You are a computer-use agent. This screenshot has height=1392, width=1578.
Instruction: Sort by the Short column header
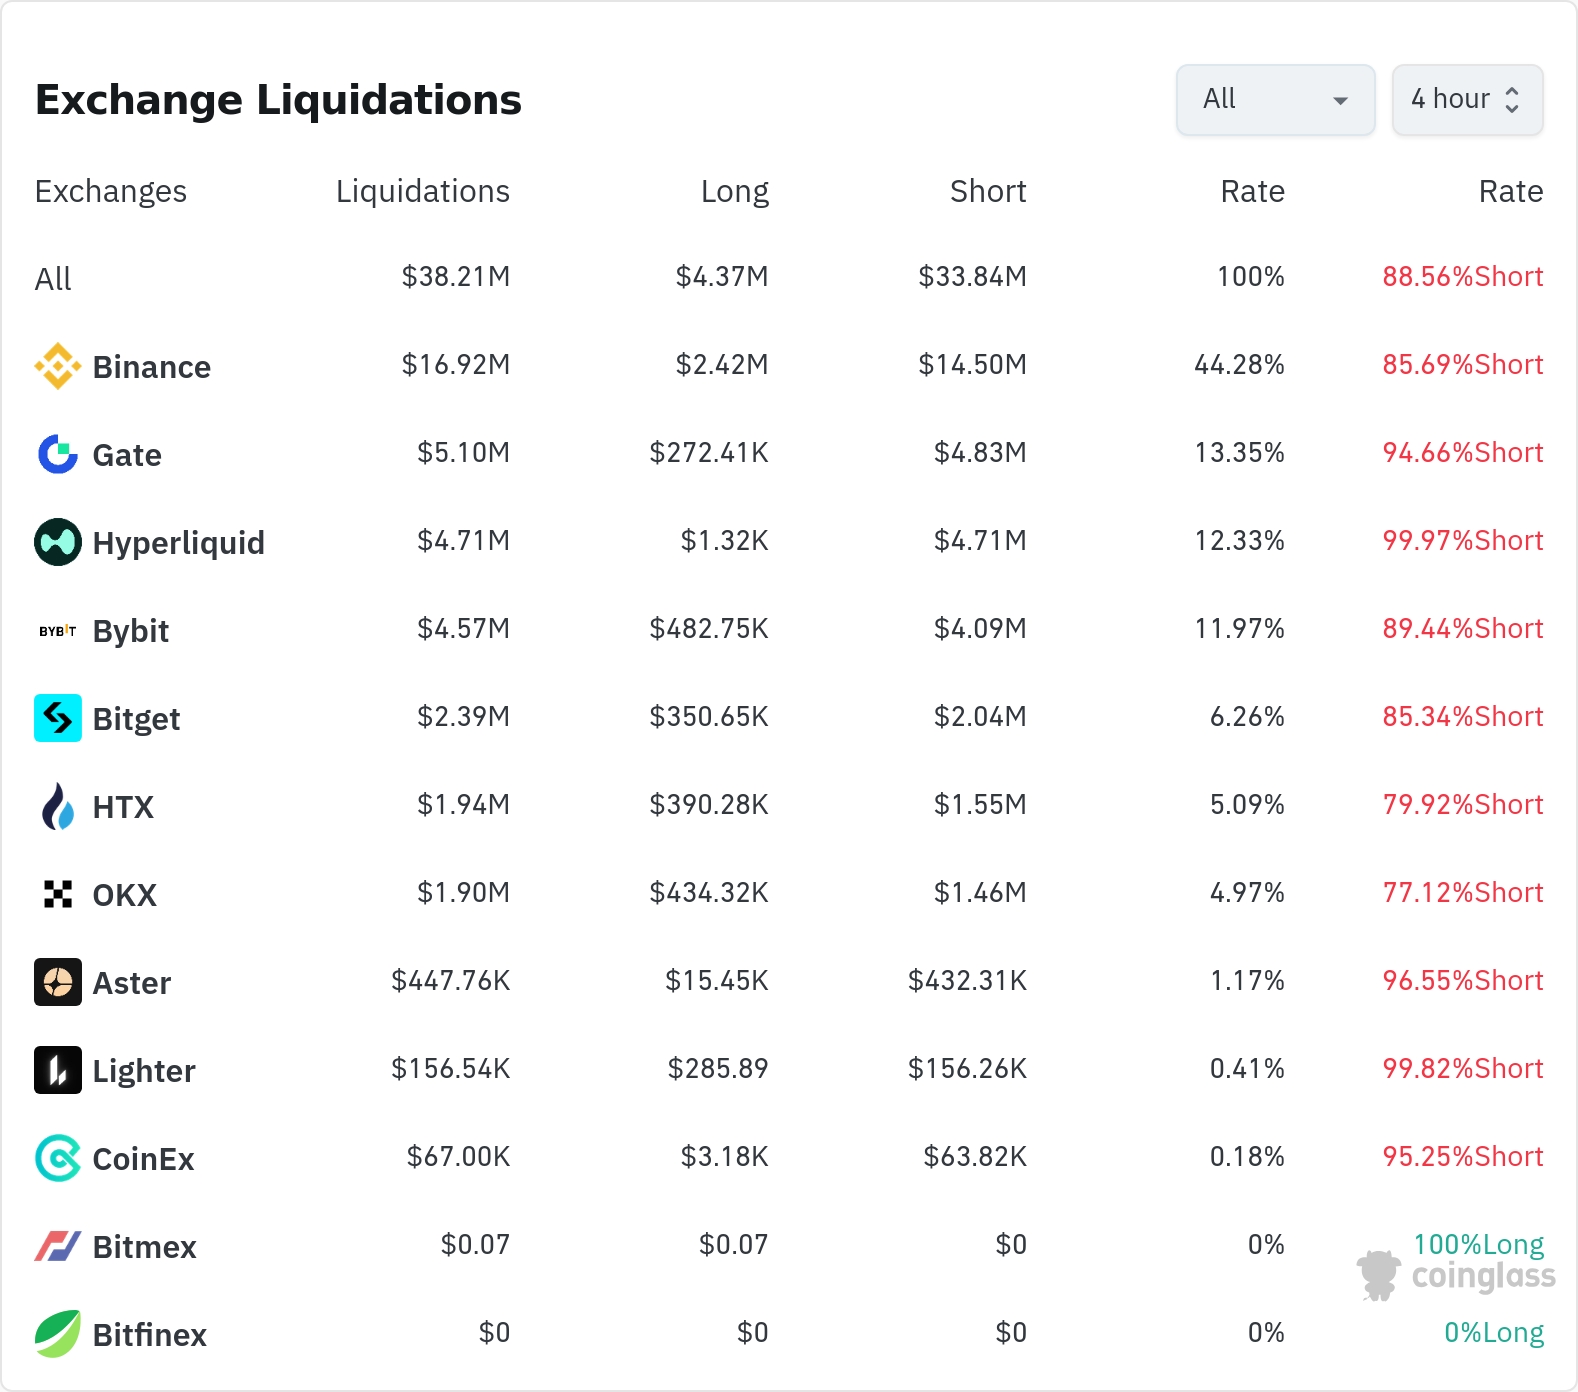pos(987,191)
